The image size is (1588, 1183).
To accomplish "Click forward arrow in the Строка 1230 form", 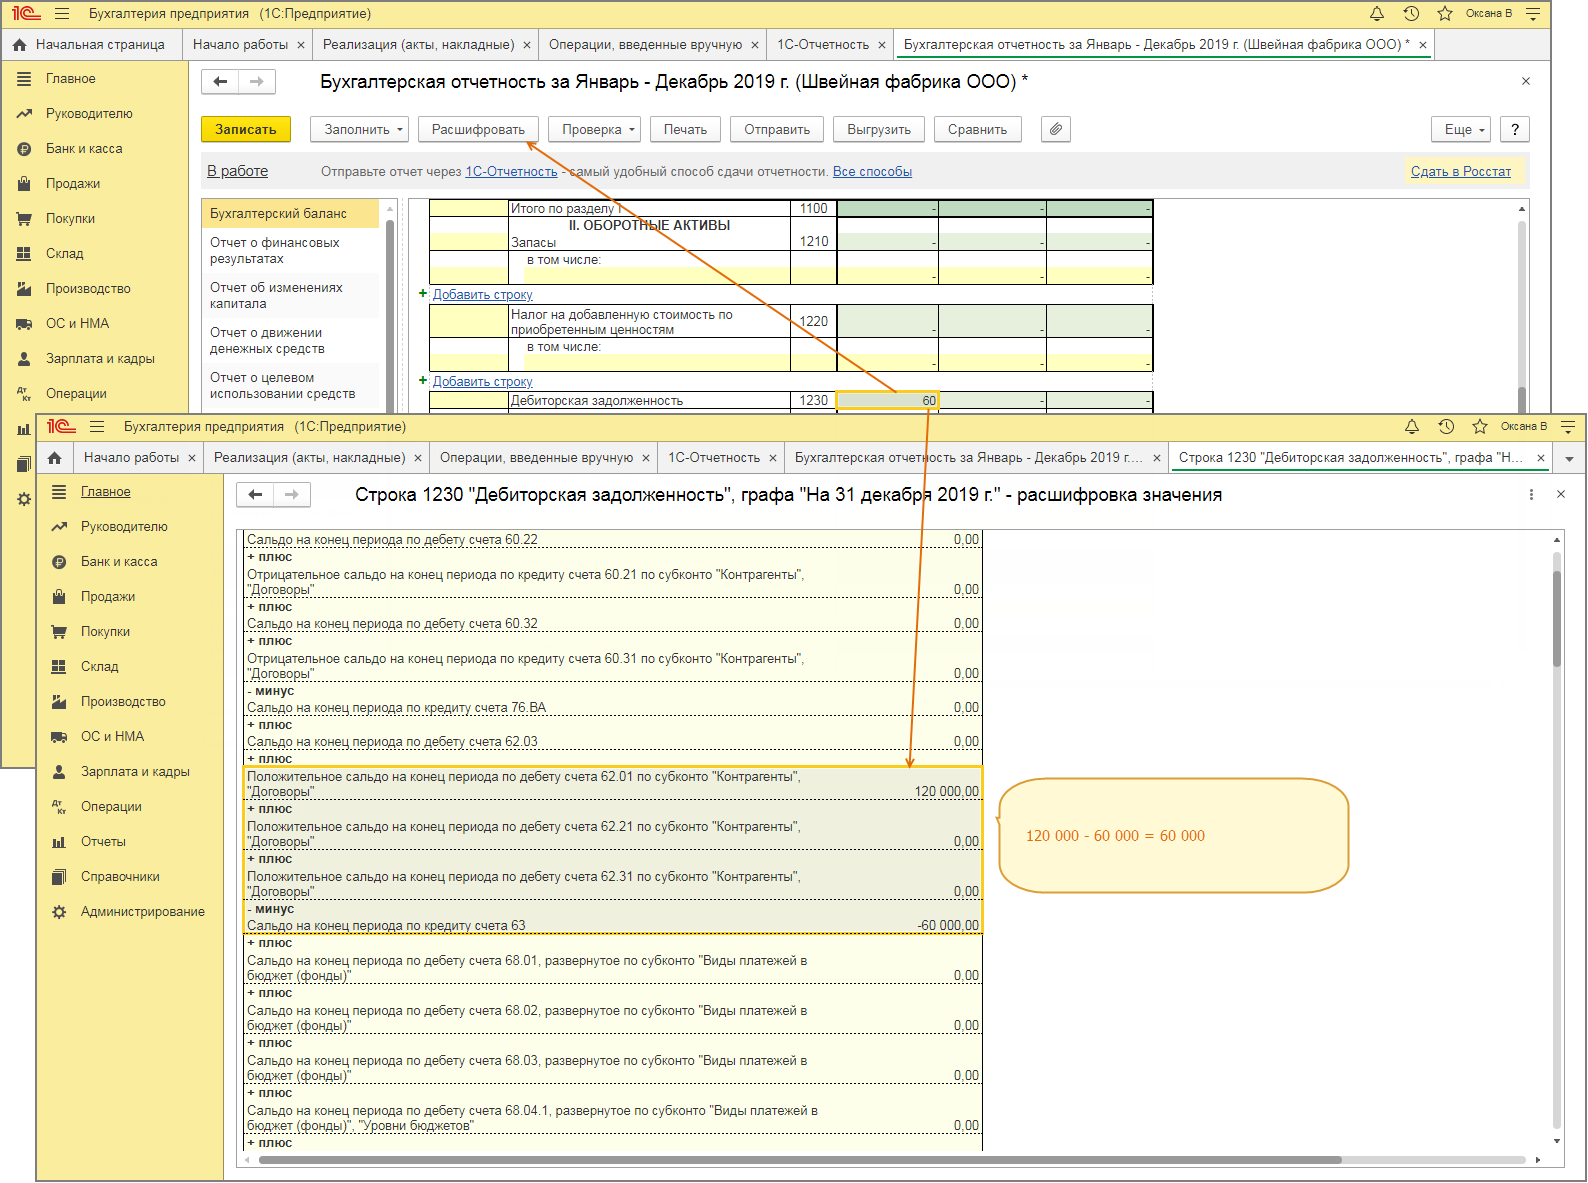I will point(292,494).
